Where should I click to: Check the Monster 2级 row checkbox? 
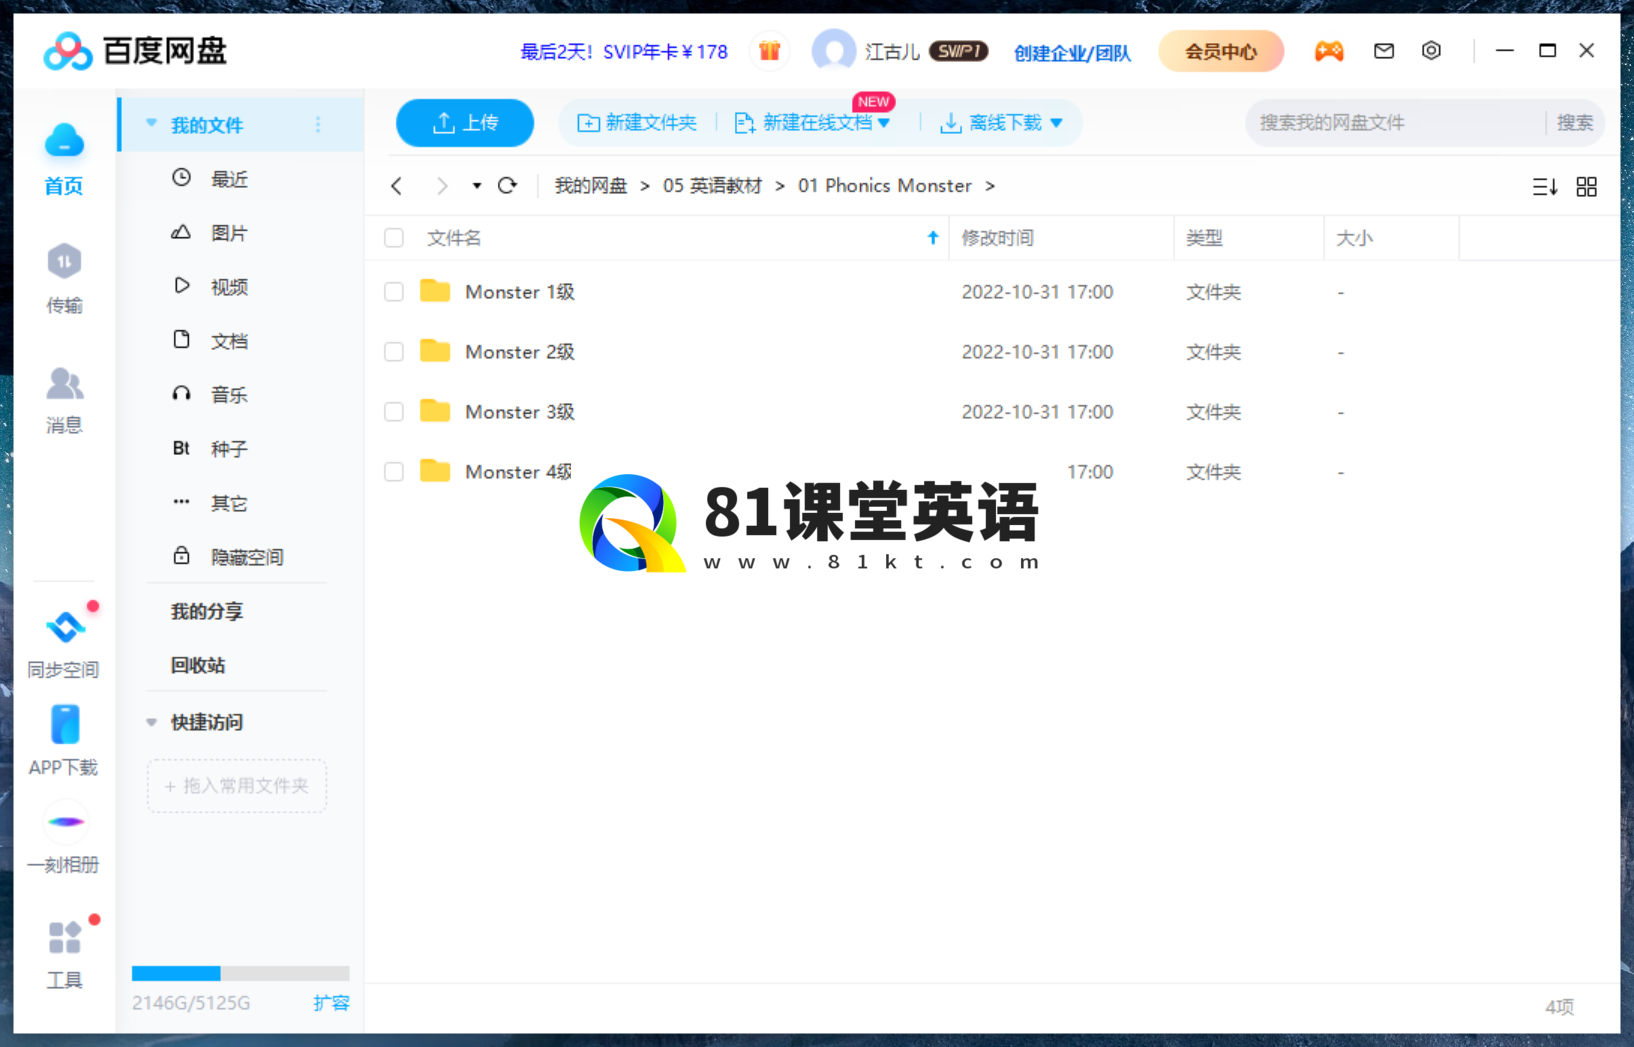pyautogui.click(x=394, y=352)
